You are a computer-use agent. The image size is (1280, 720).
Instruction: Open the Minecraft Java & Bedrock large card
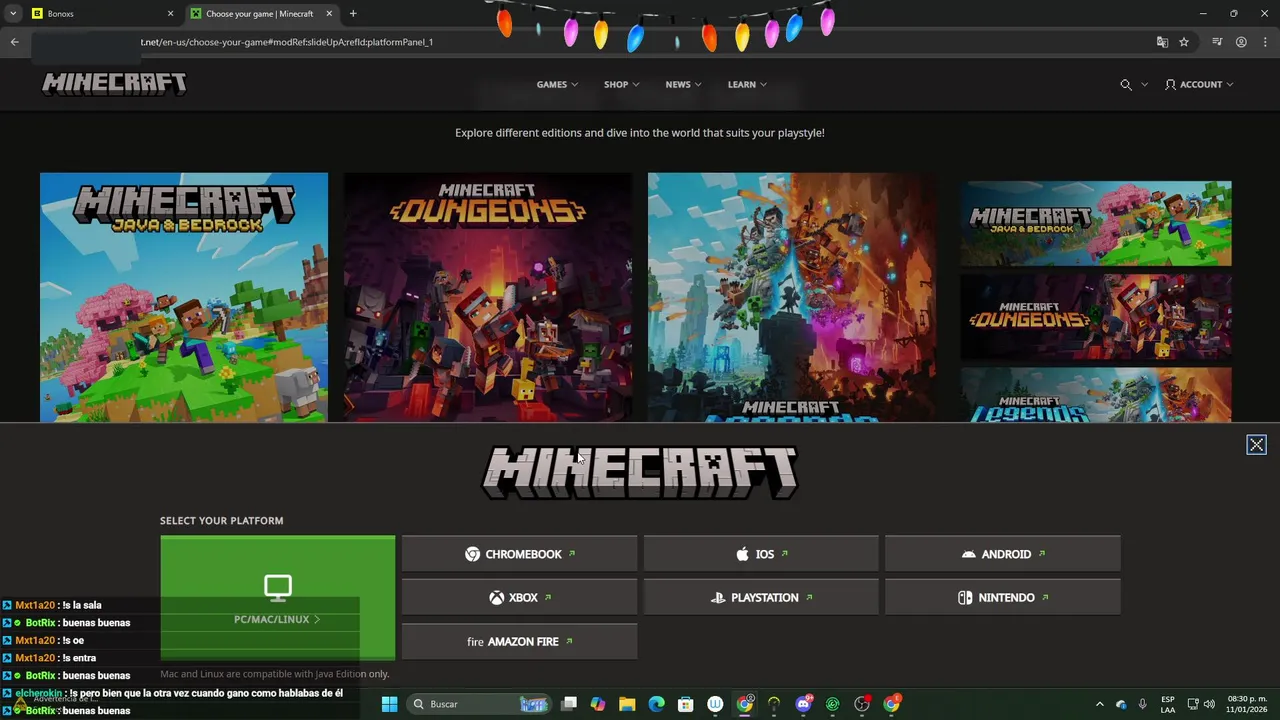(184, 297)
